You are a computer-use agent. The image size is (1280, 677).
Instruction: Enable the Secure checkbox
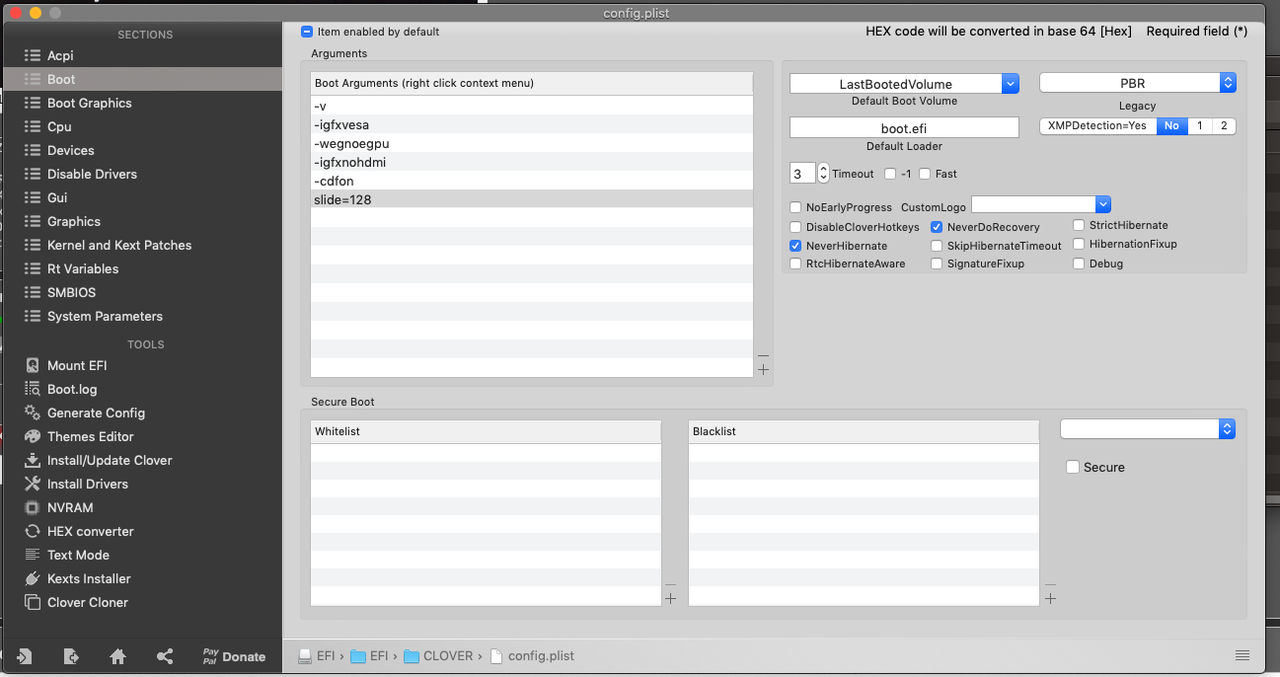coord(1073,467)
